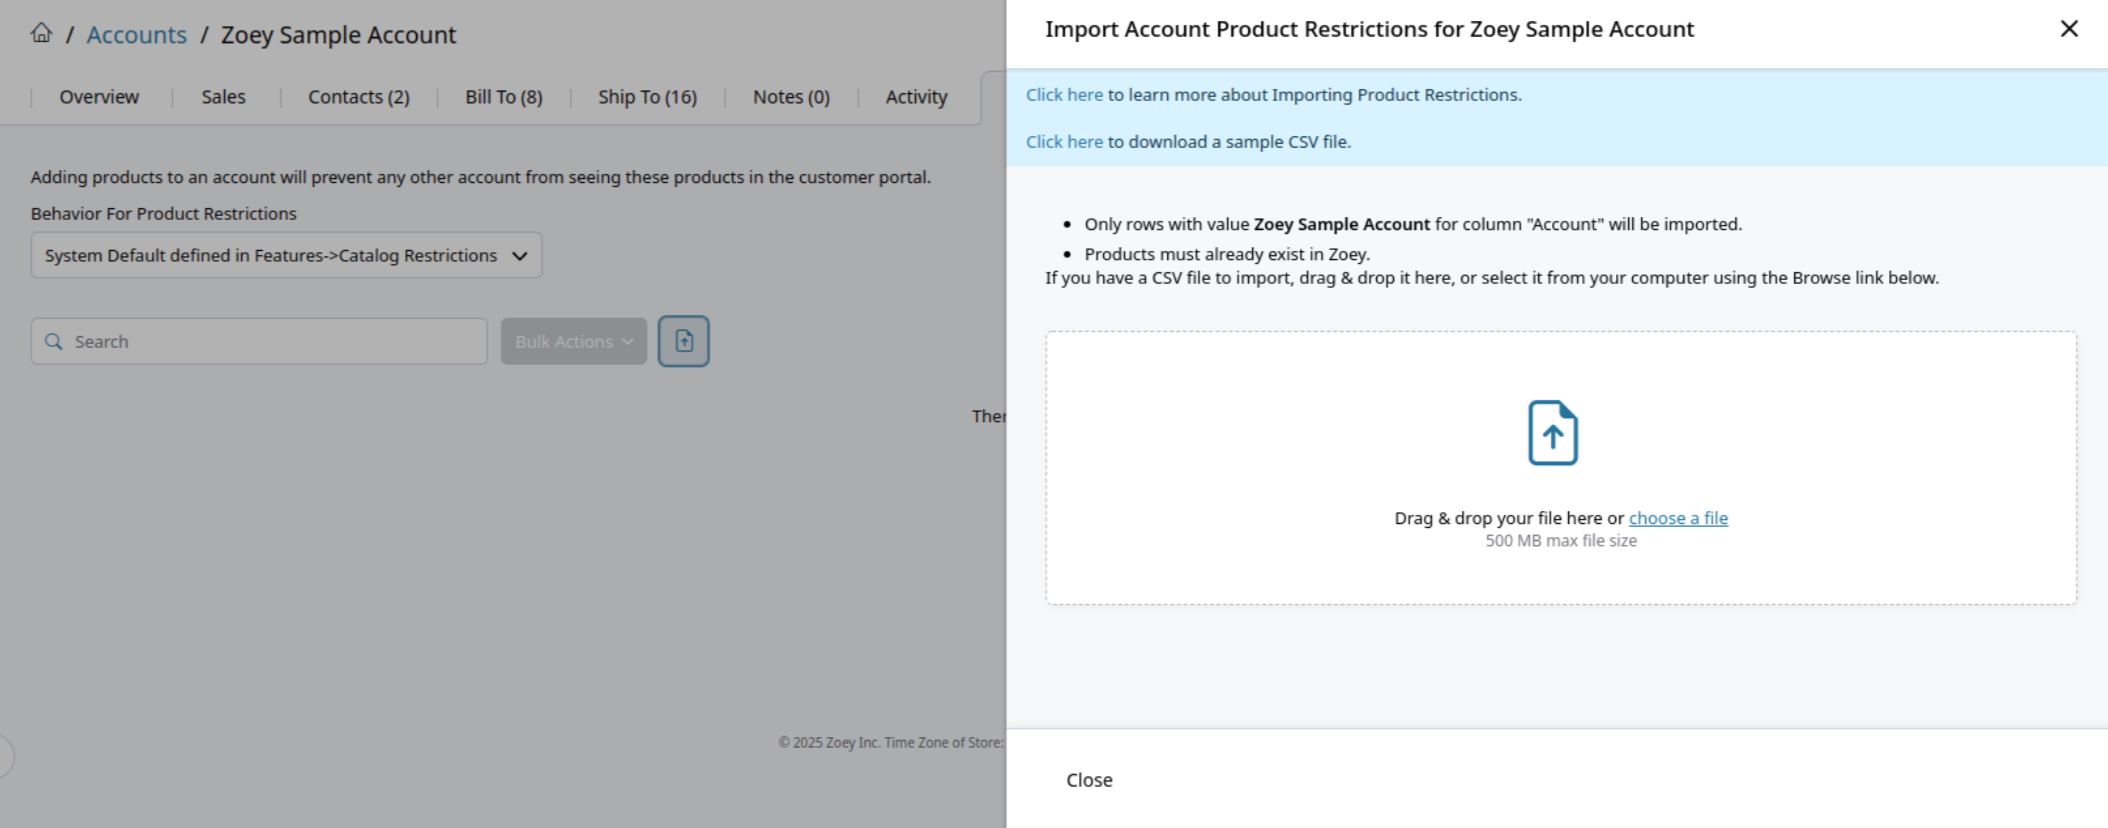The width and height of the screenshot is (2108, 828).
Task: Click here to download sample CSV file
Action: pos(1064,142)
